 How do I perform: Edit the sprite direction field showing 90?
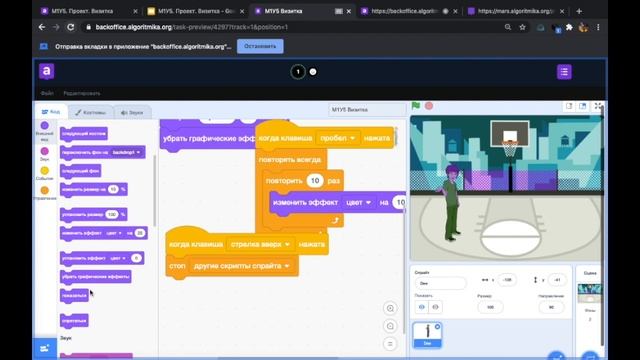[551, 307]
